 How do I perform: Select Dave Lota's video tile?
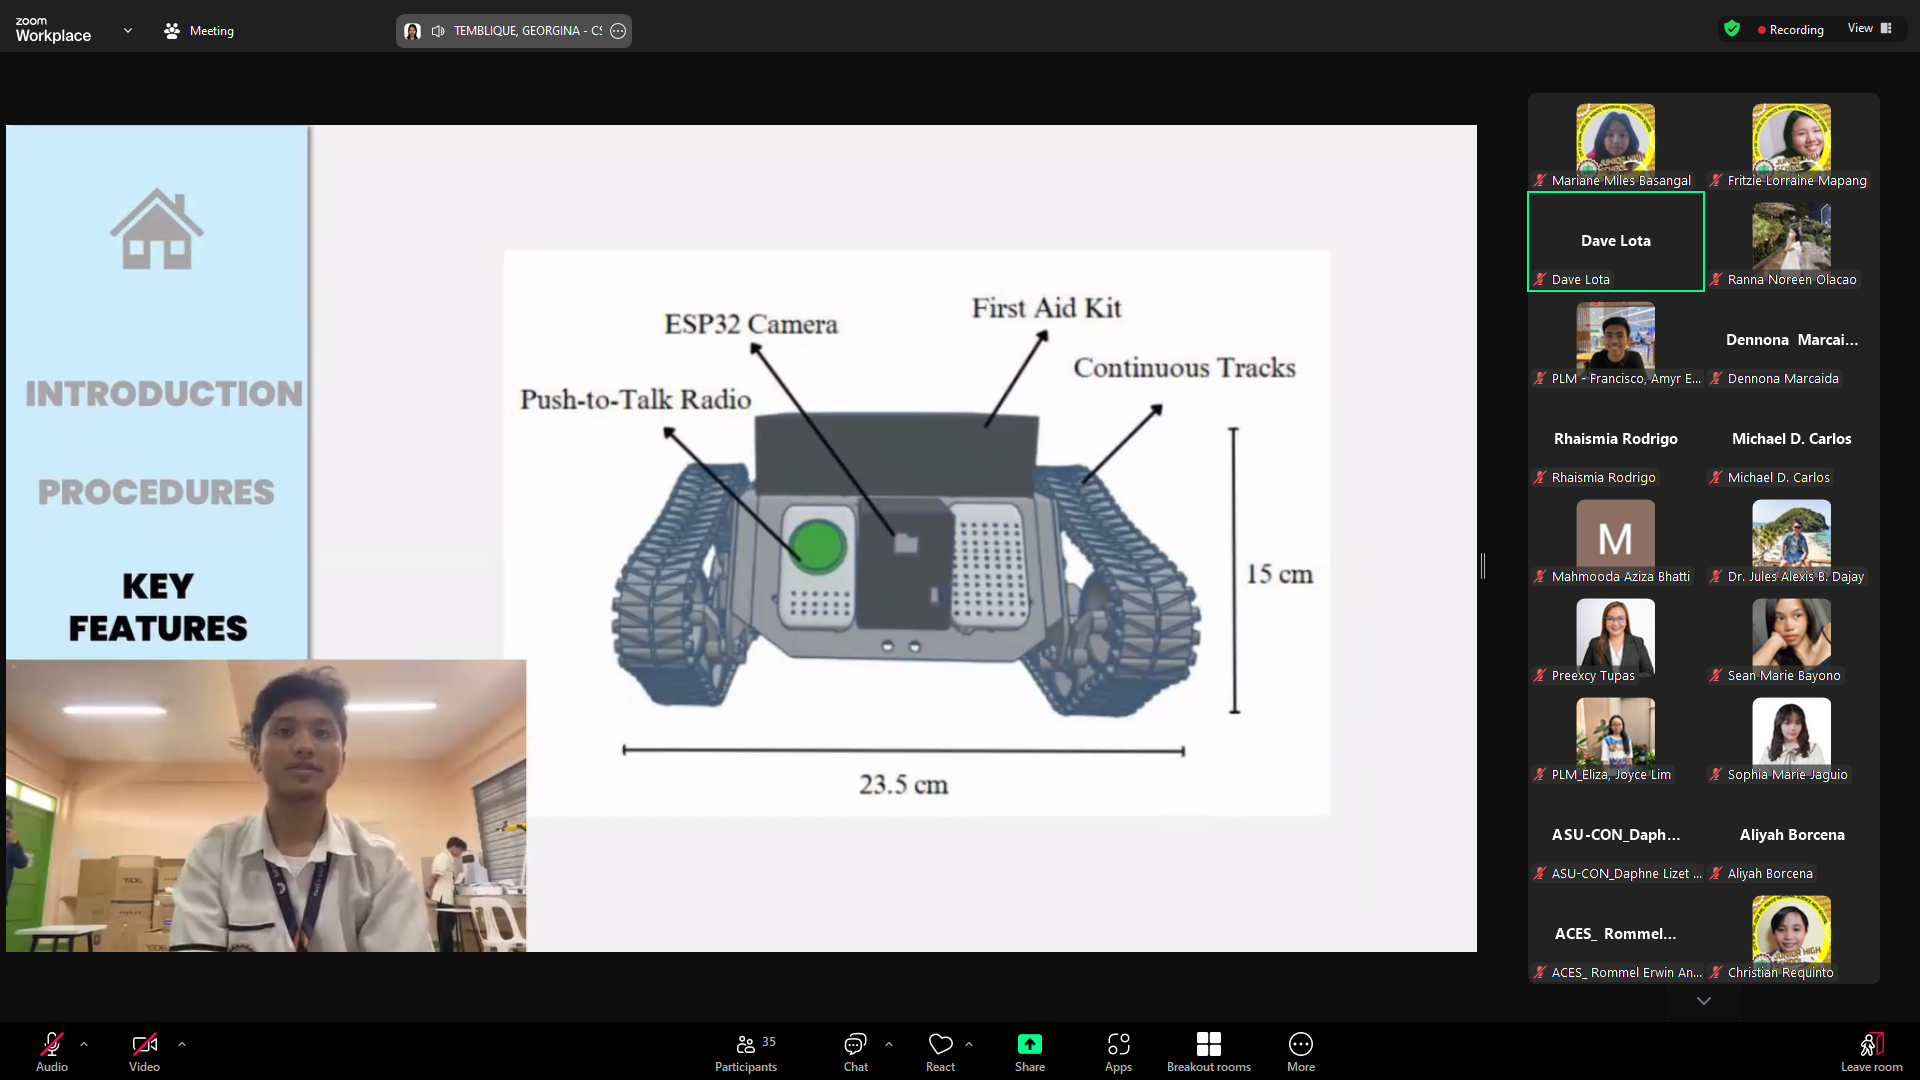[1615, 242]
